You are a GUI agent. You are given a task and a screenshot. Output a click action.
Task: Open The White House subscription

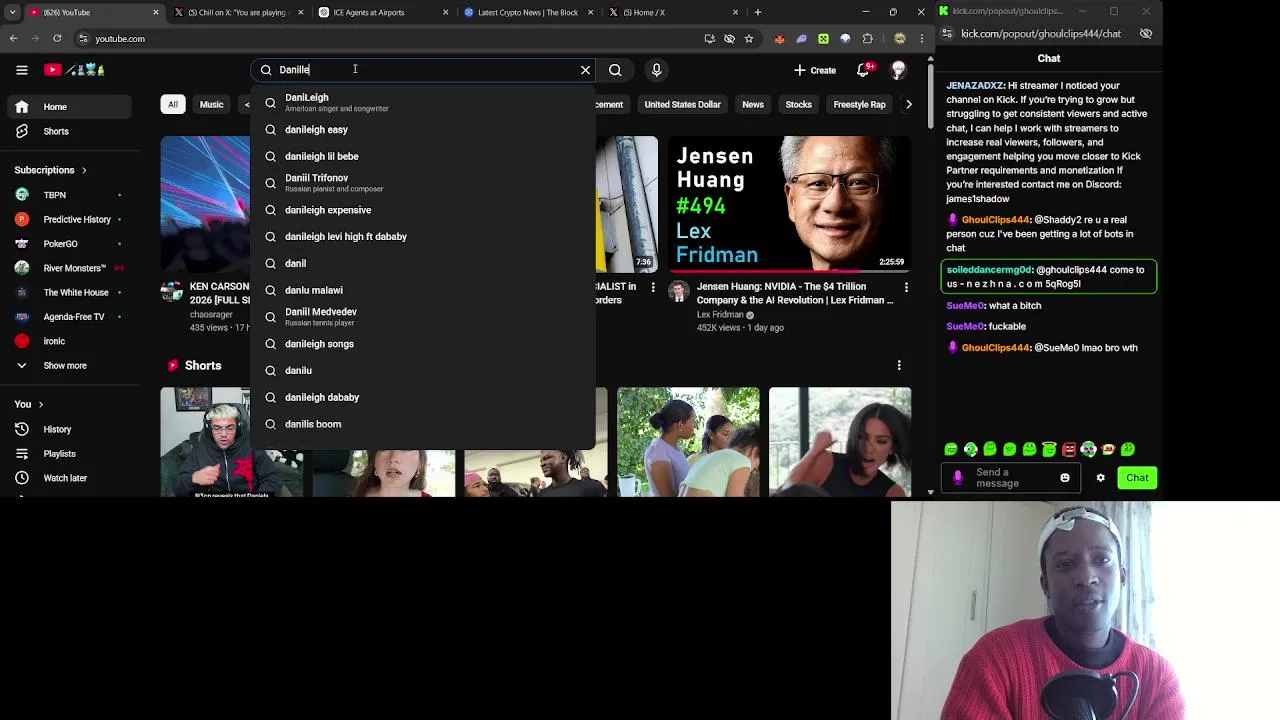click(x=67, y=292)
